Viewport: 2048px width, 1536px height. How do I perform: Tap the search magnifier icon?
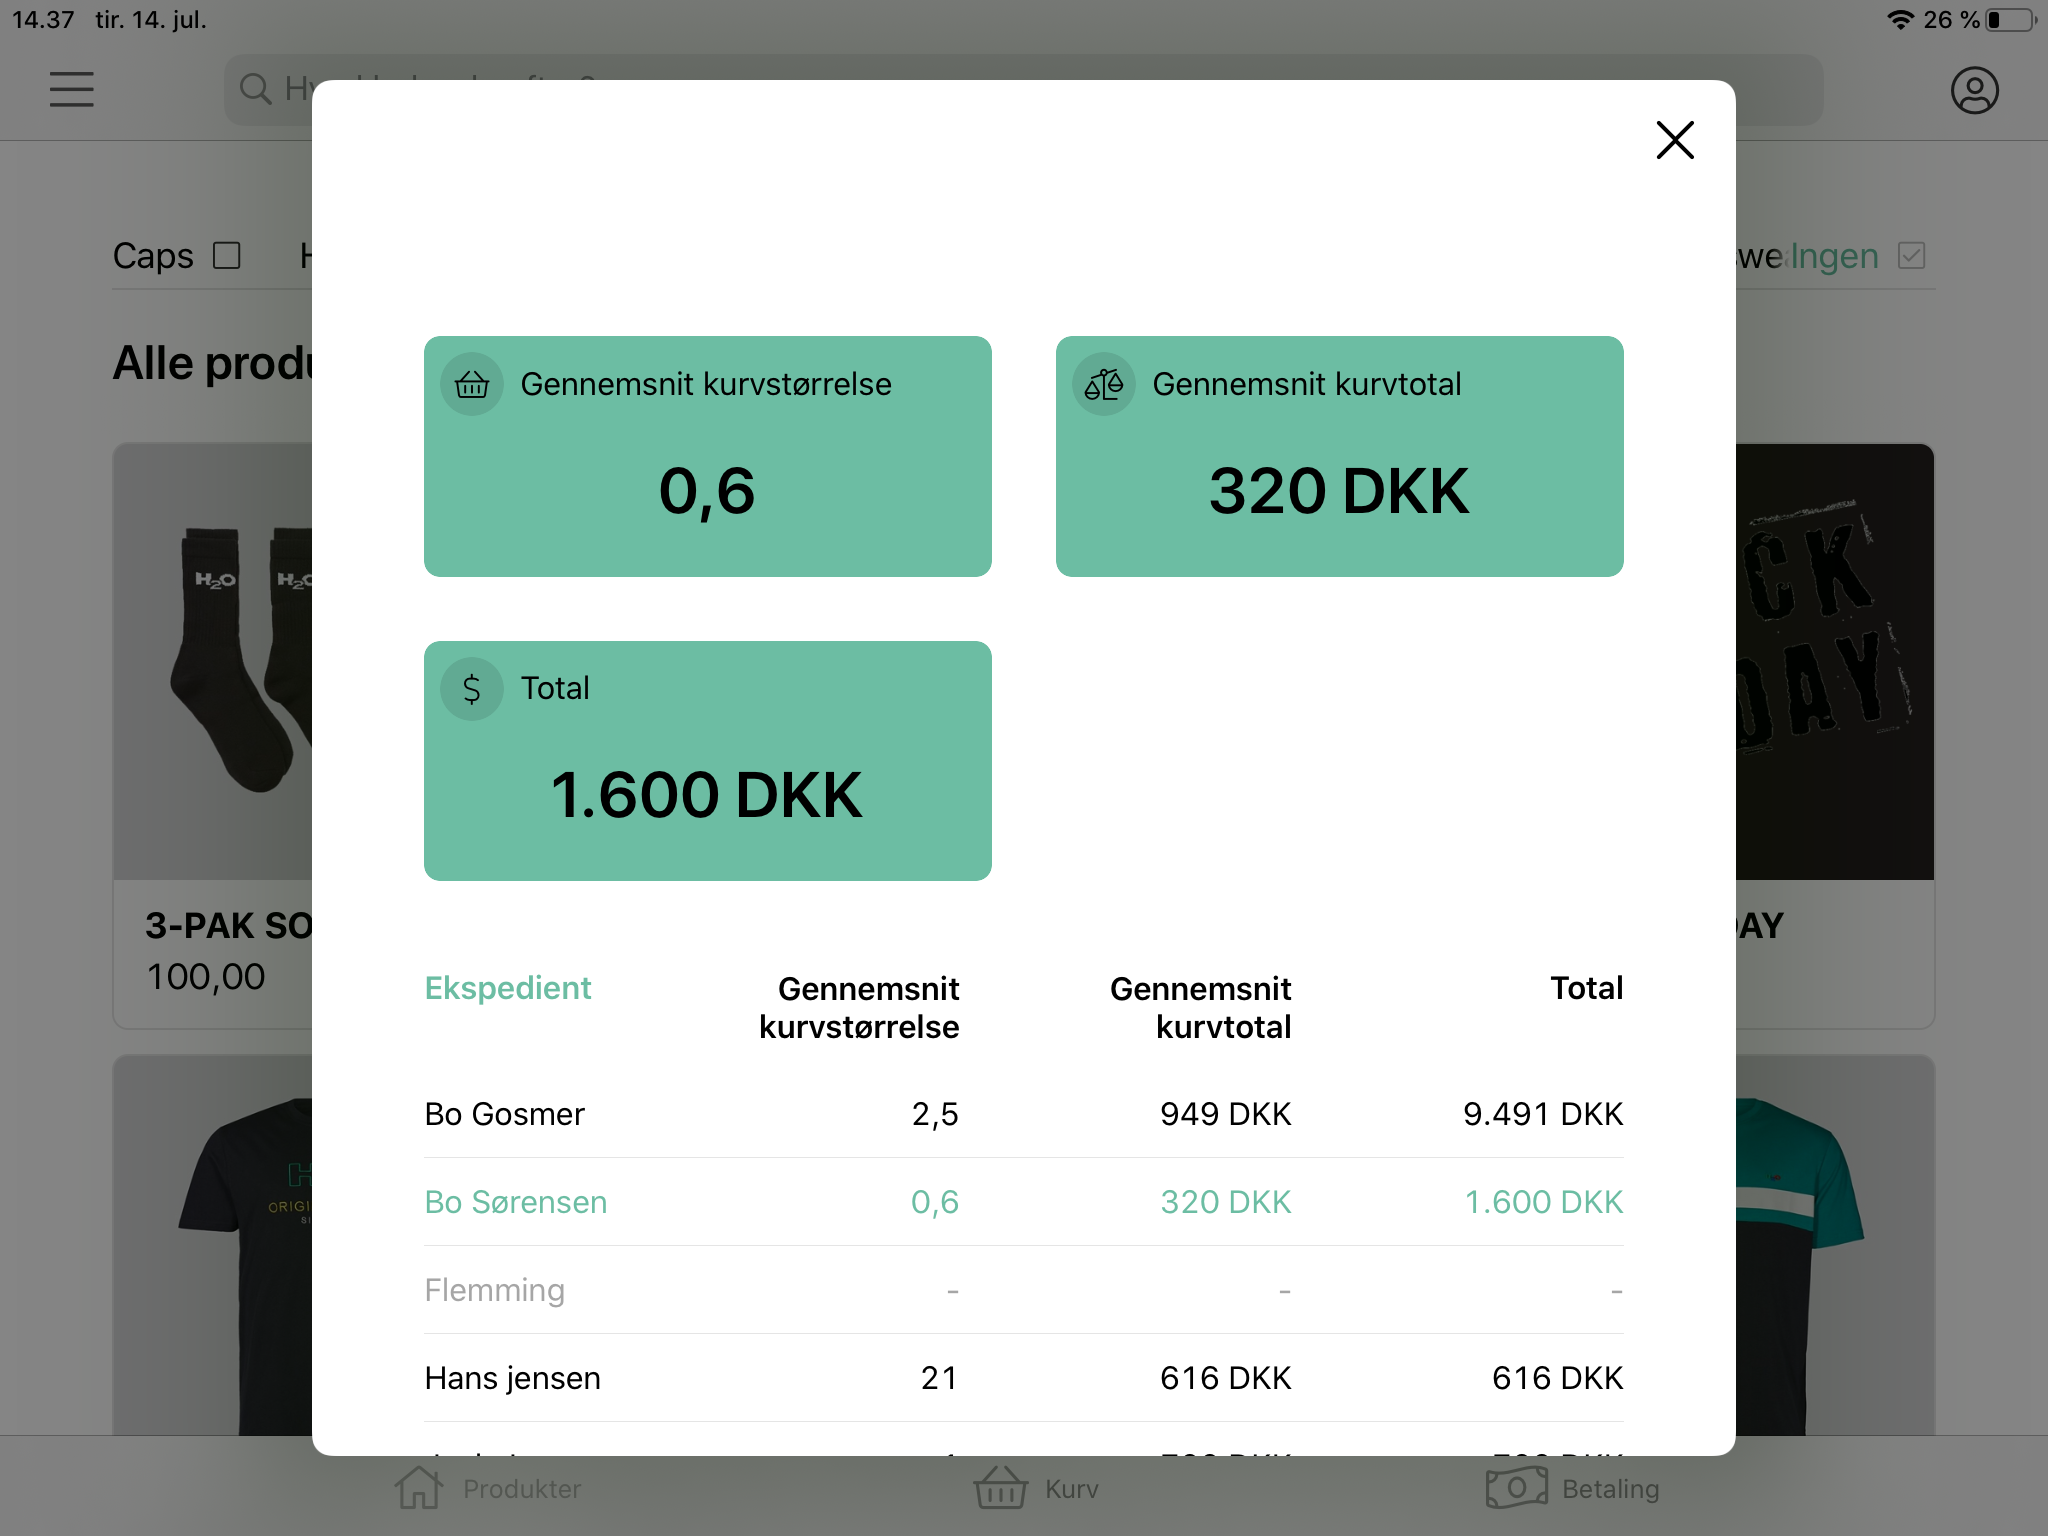click(256, 89)
